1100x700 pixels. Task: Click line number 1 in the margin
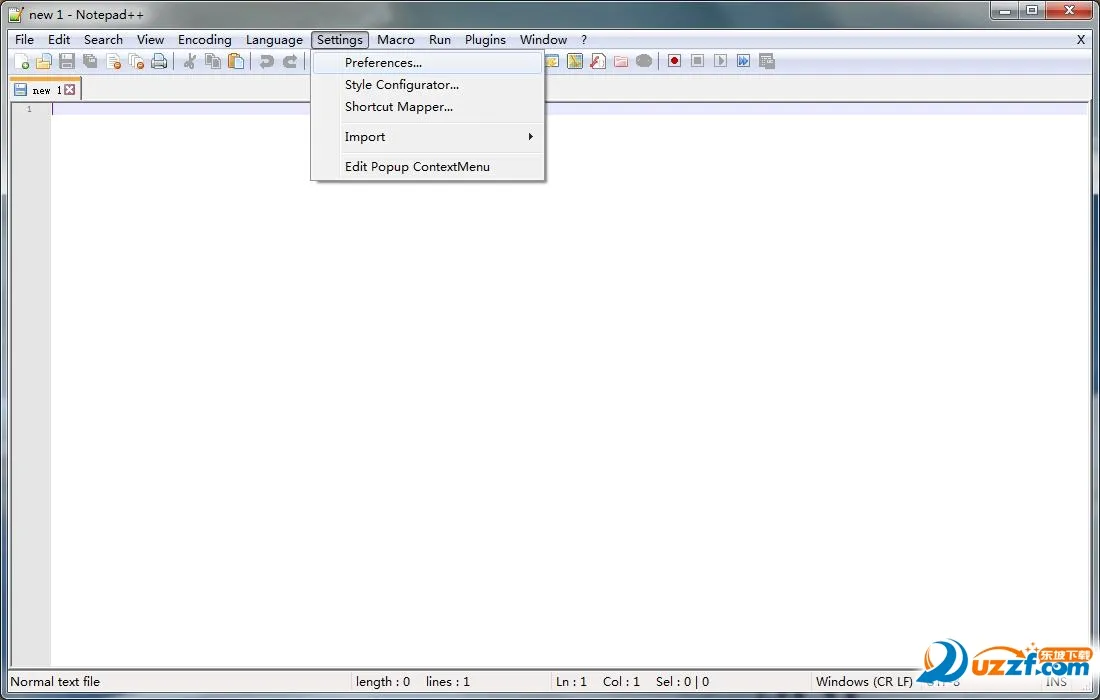(x=29, y=109)
